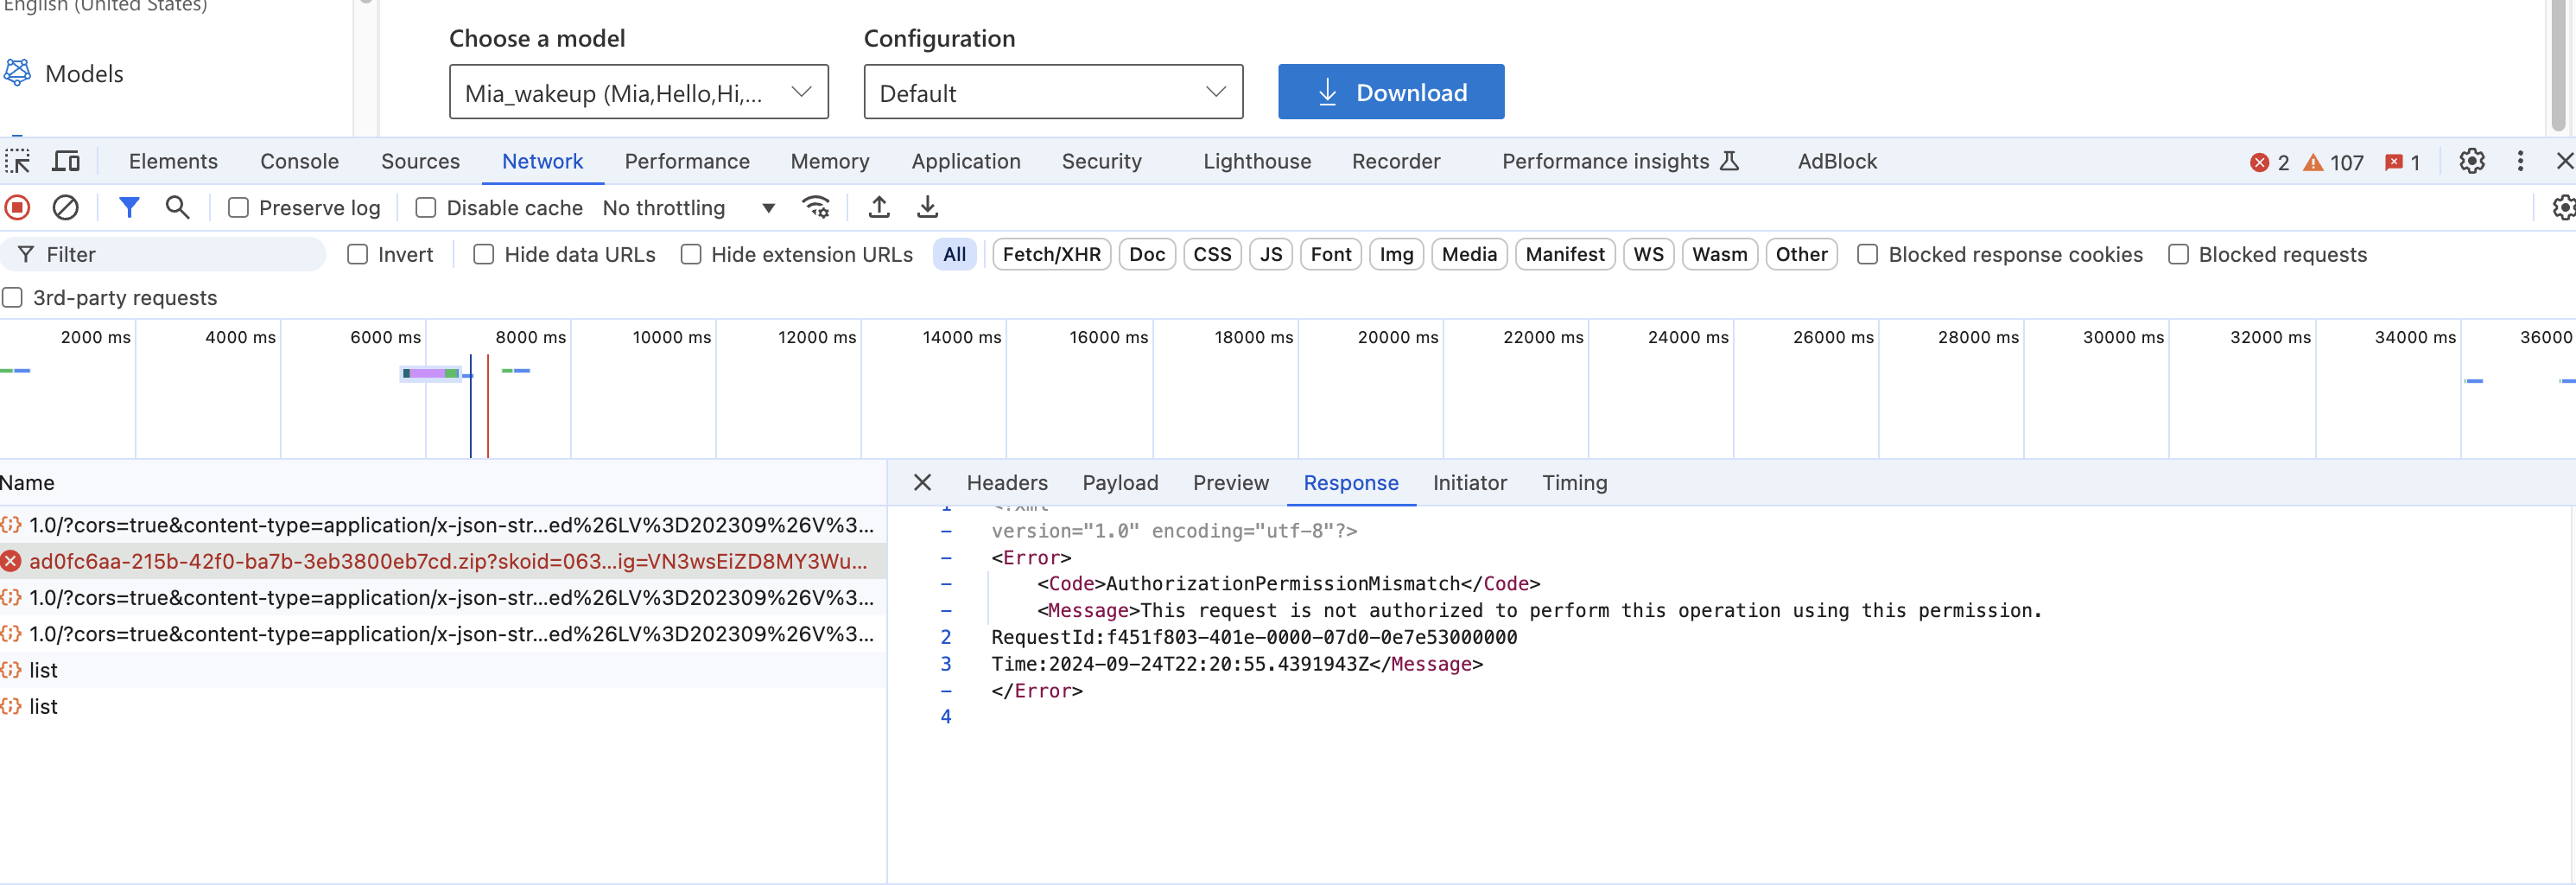Open the Payload tab

tap(1120, 483)
